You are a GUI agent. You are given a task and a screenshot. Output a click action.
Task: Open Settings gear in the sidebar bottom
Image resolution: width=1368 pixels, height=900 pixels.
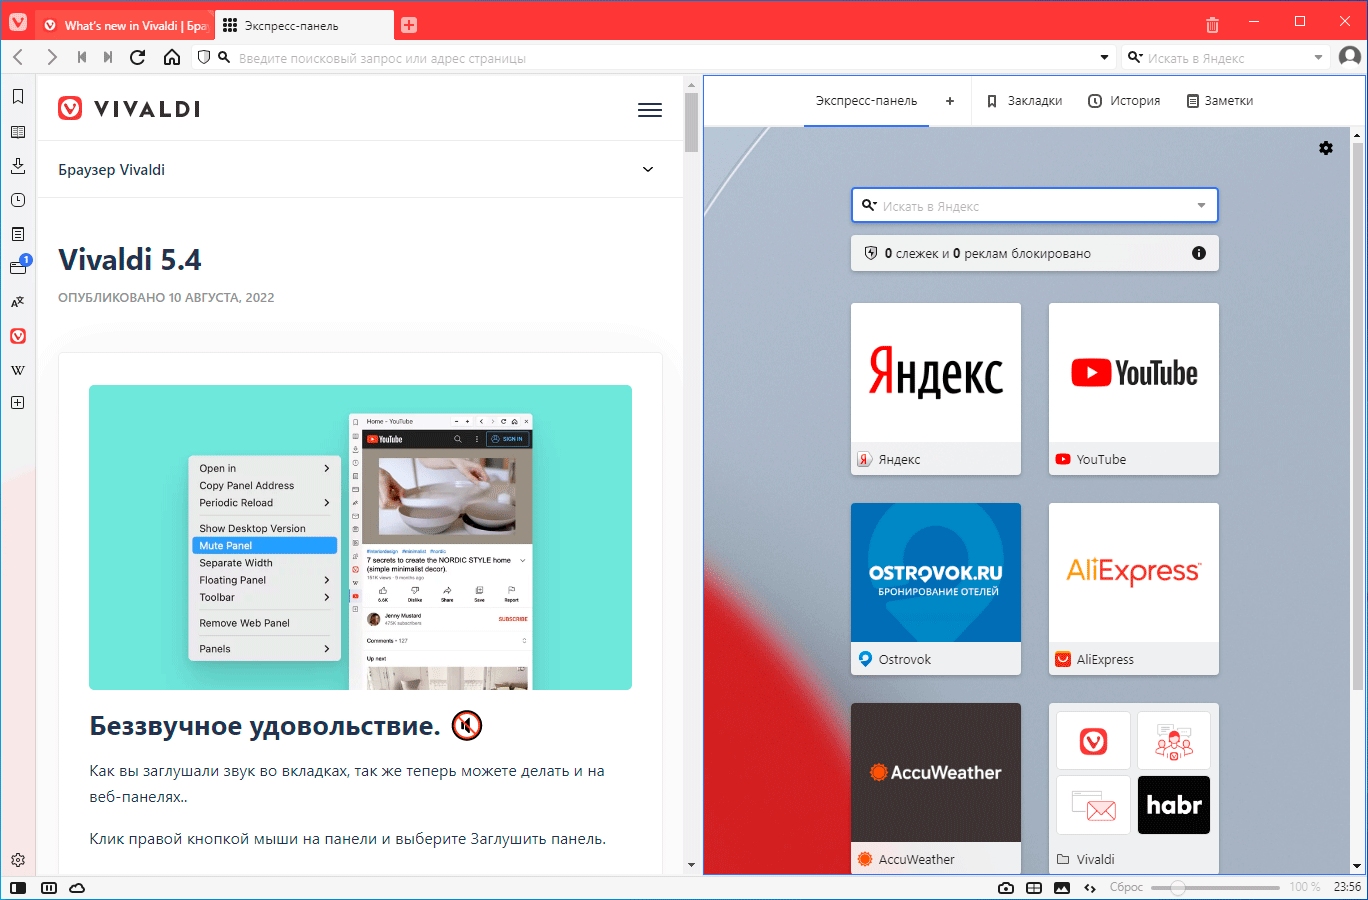click(x=18, y=860)
